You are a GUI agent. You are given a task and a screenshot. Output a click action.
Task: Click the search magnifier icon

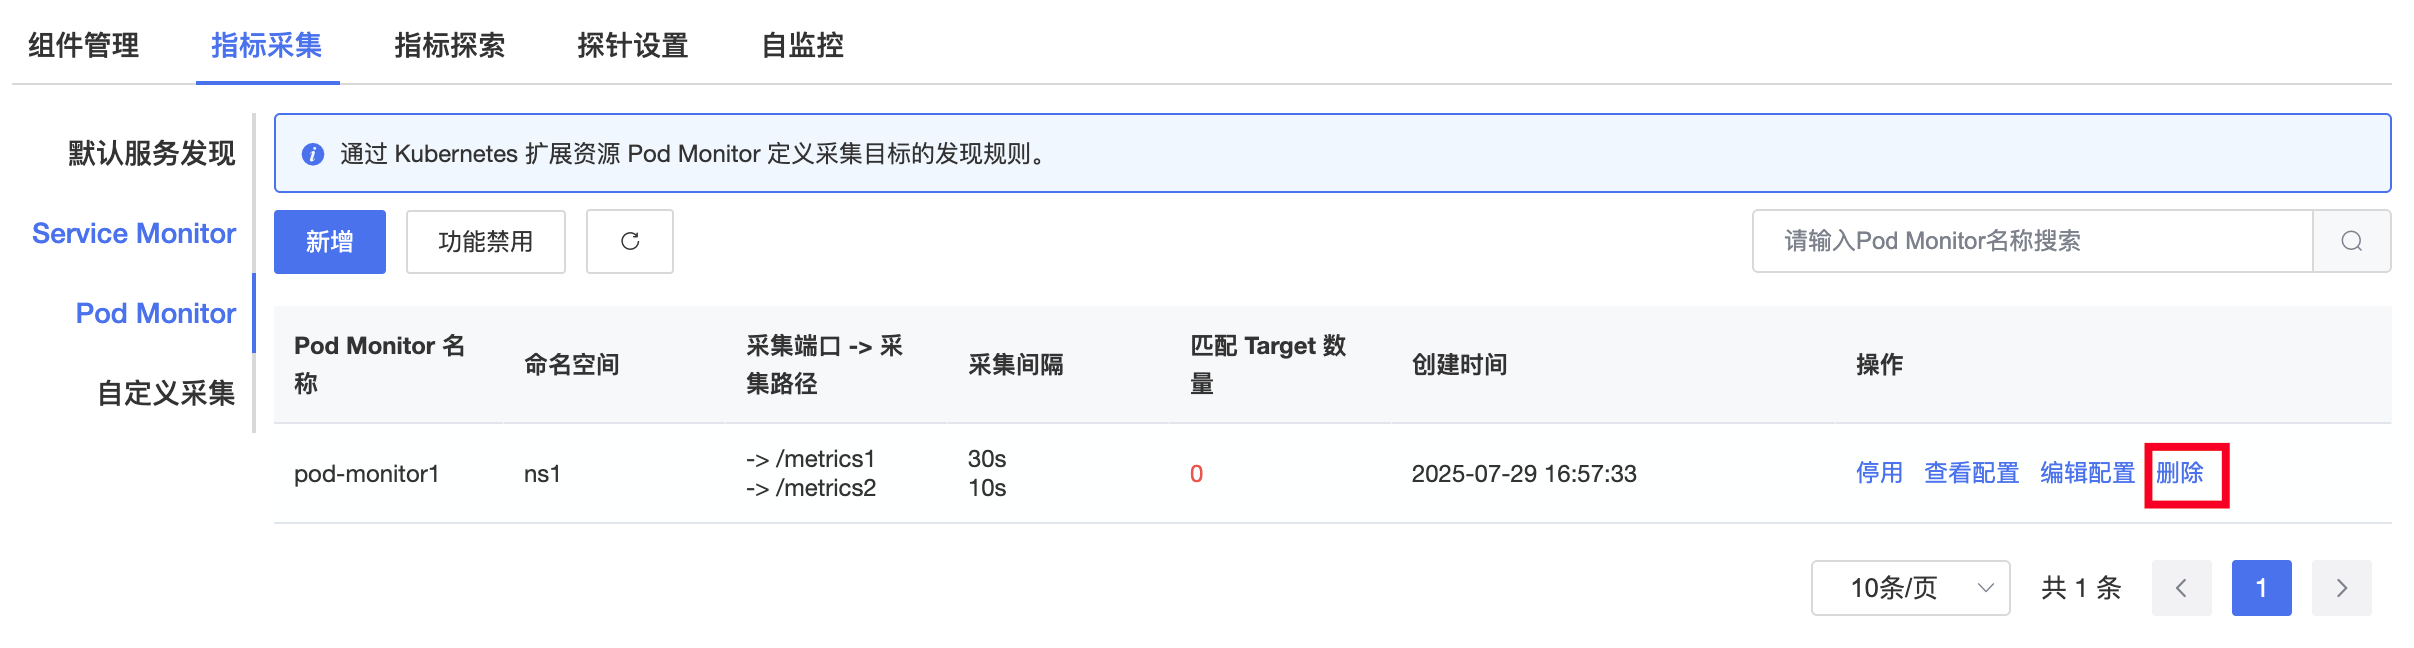[2352, 241]
